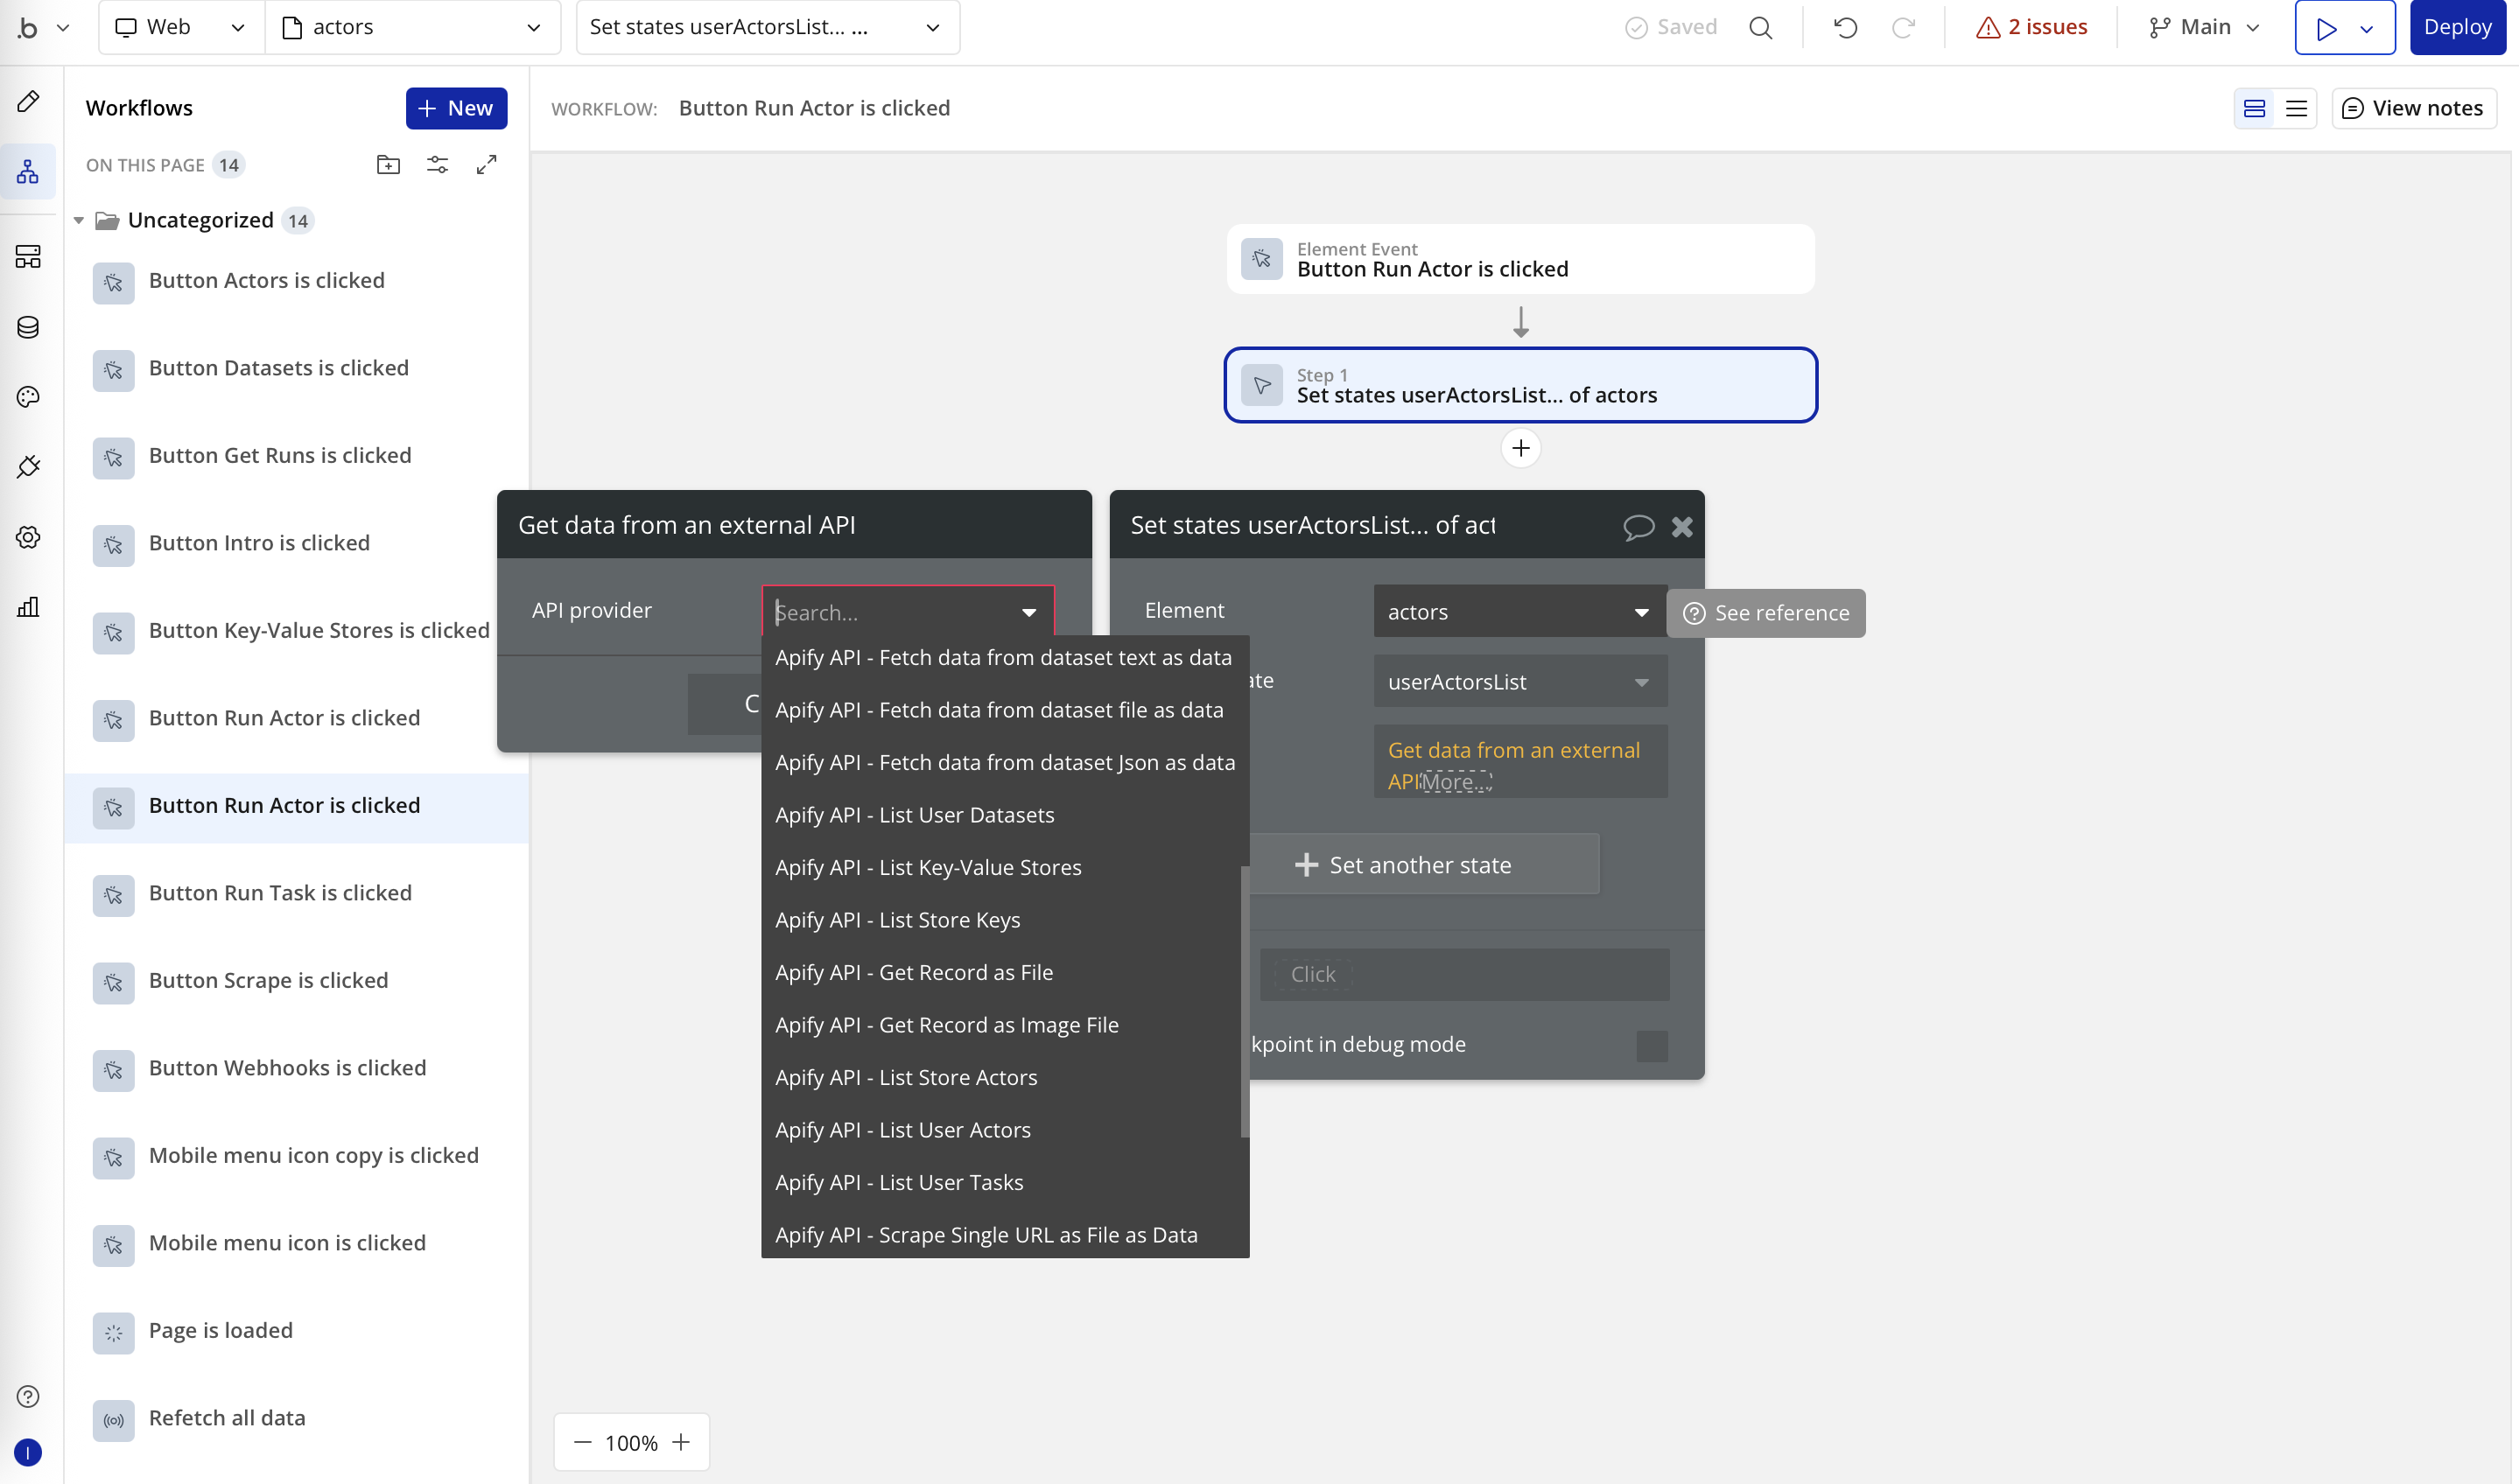Click the See reference button

pos(1765,613)
